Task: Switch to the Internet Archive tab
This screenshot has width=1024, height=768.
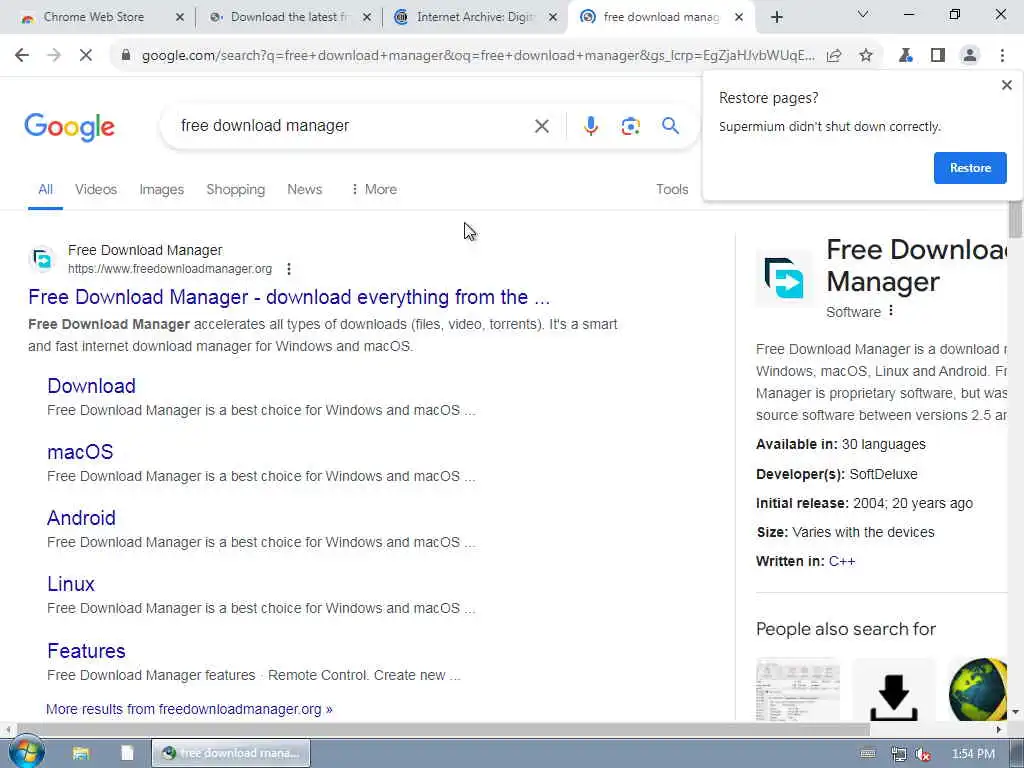Action: 475,17
